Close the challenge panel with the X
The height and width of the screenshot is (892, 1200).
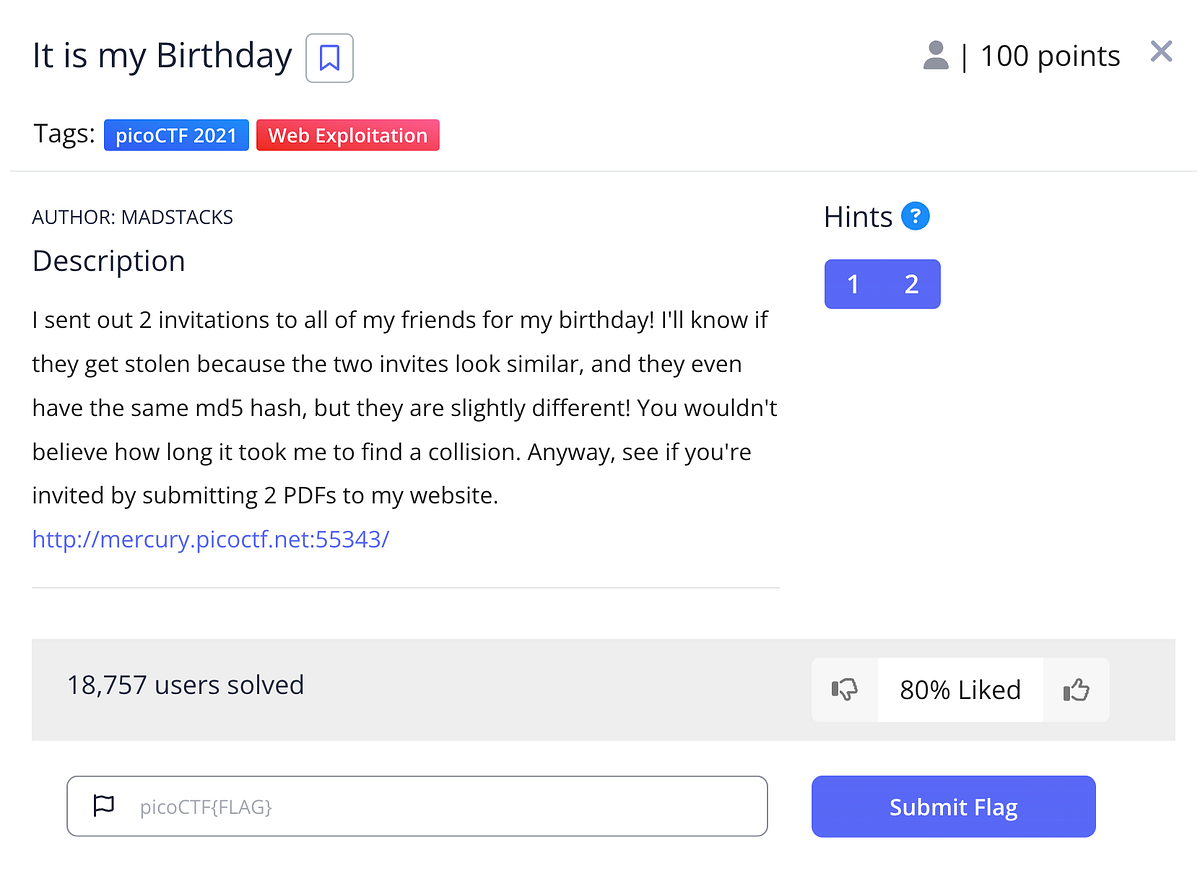pos(1160,51)
